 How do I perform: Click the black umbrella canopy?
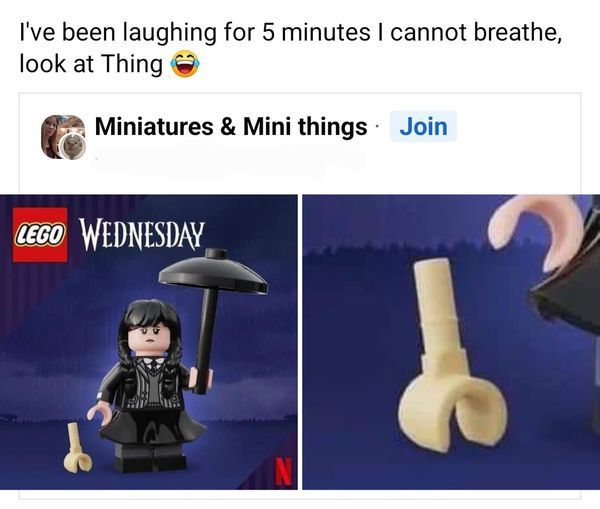click(213, 271)
